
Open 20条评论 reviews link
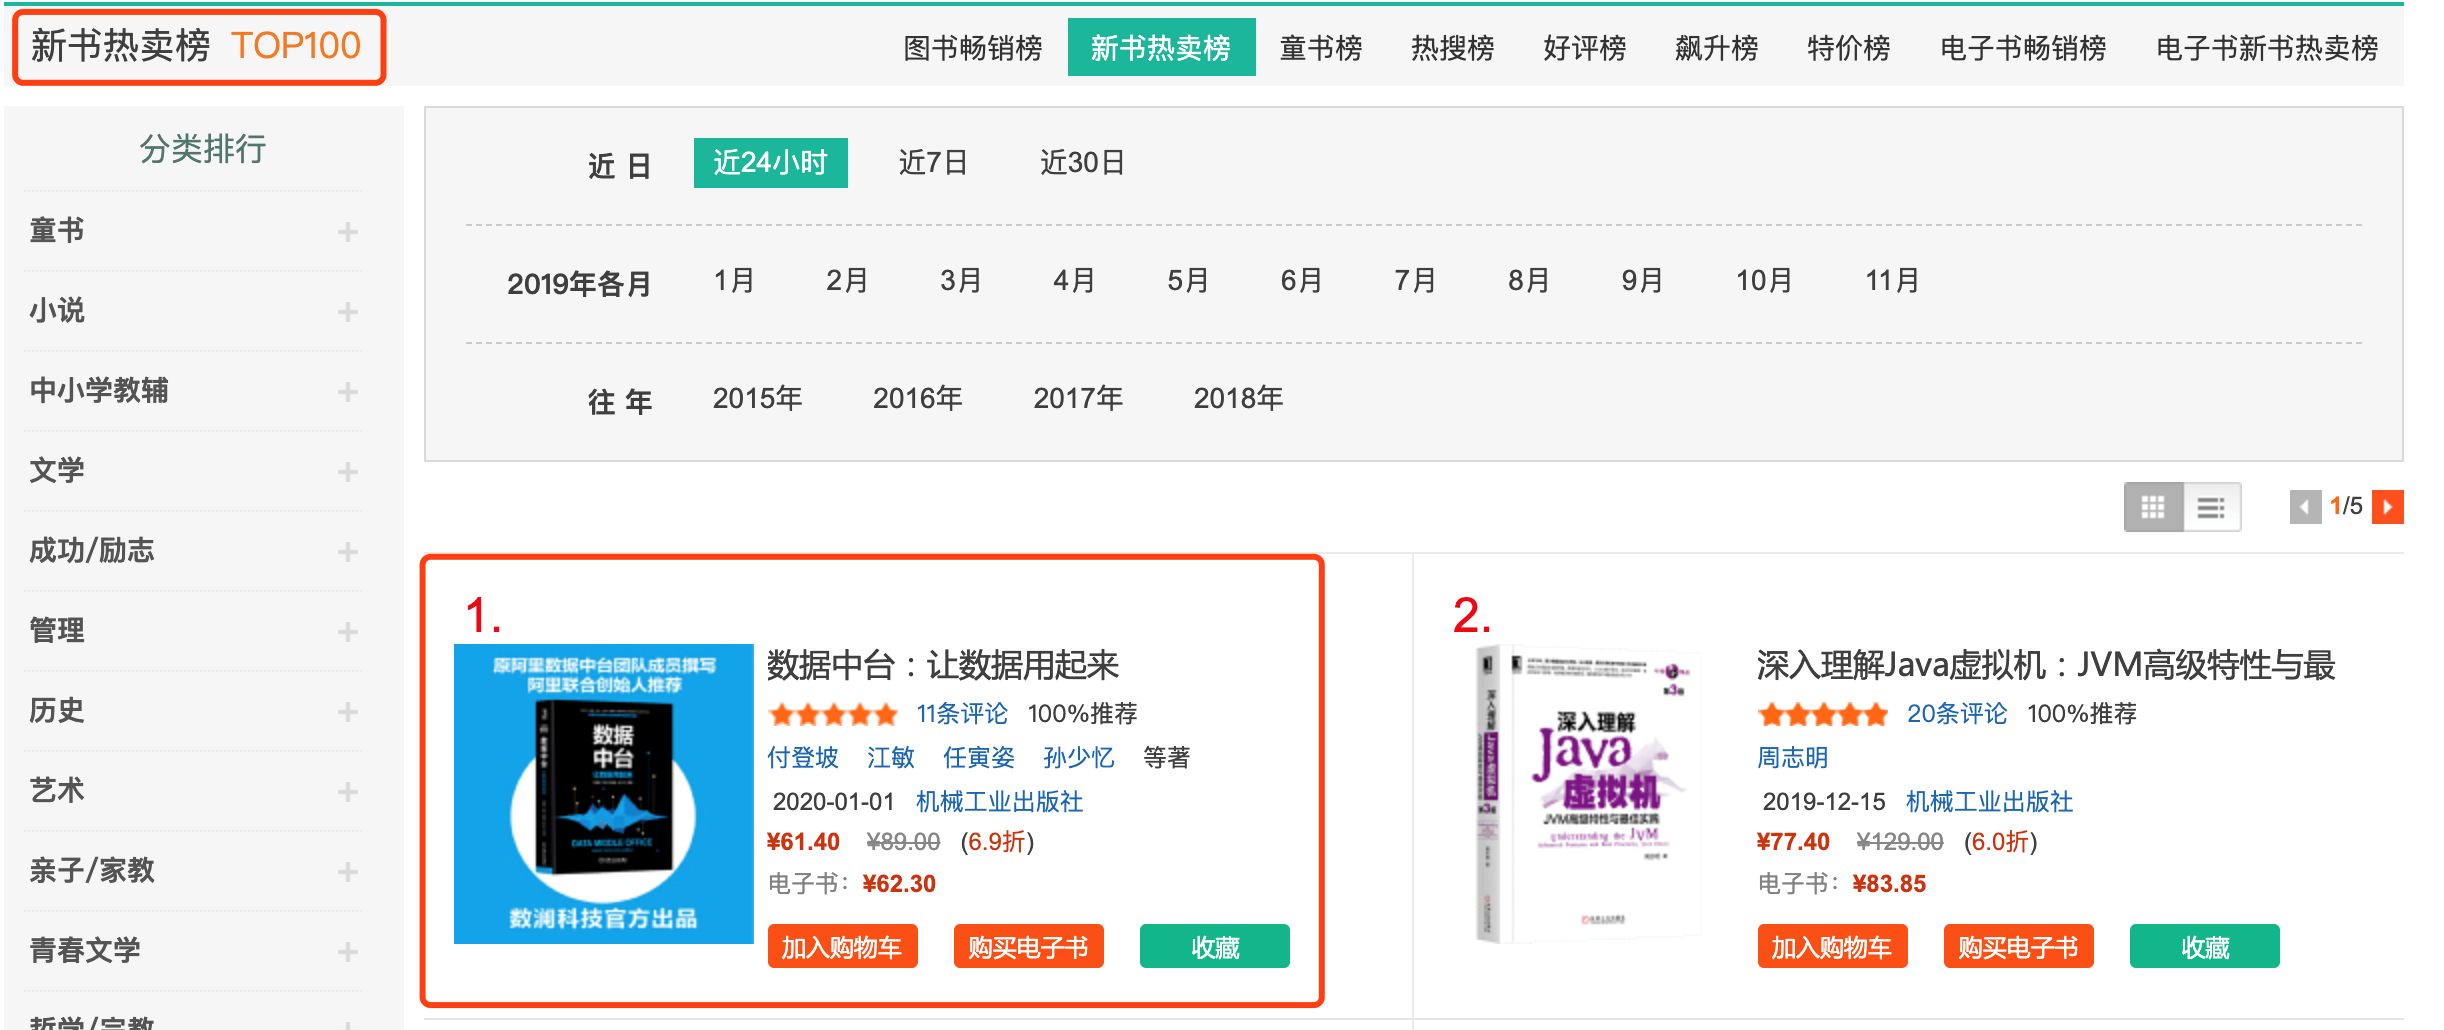[x=1956, y=714]
